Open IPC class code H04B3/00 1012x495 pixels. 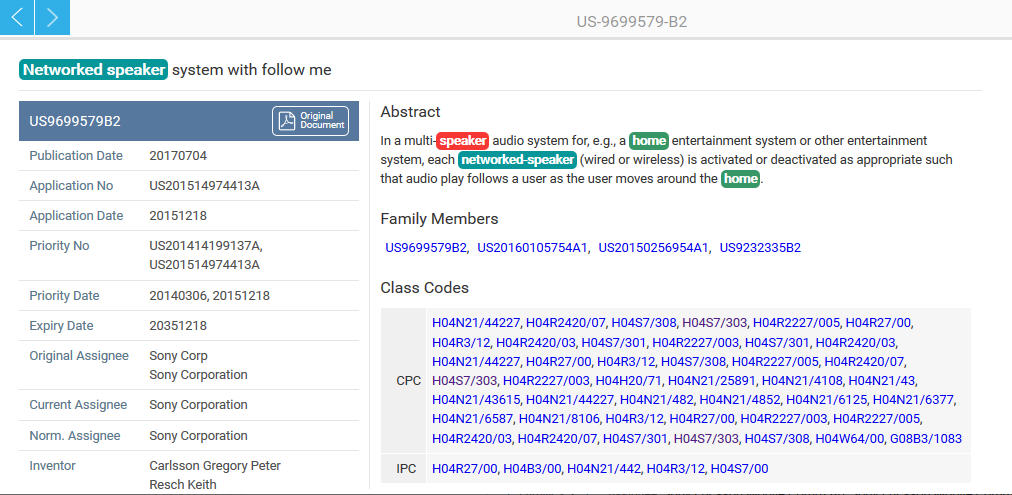tap(532, 468)
